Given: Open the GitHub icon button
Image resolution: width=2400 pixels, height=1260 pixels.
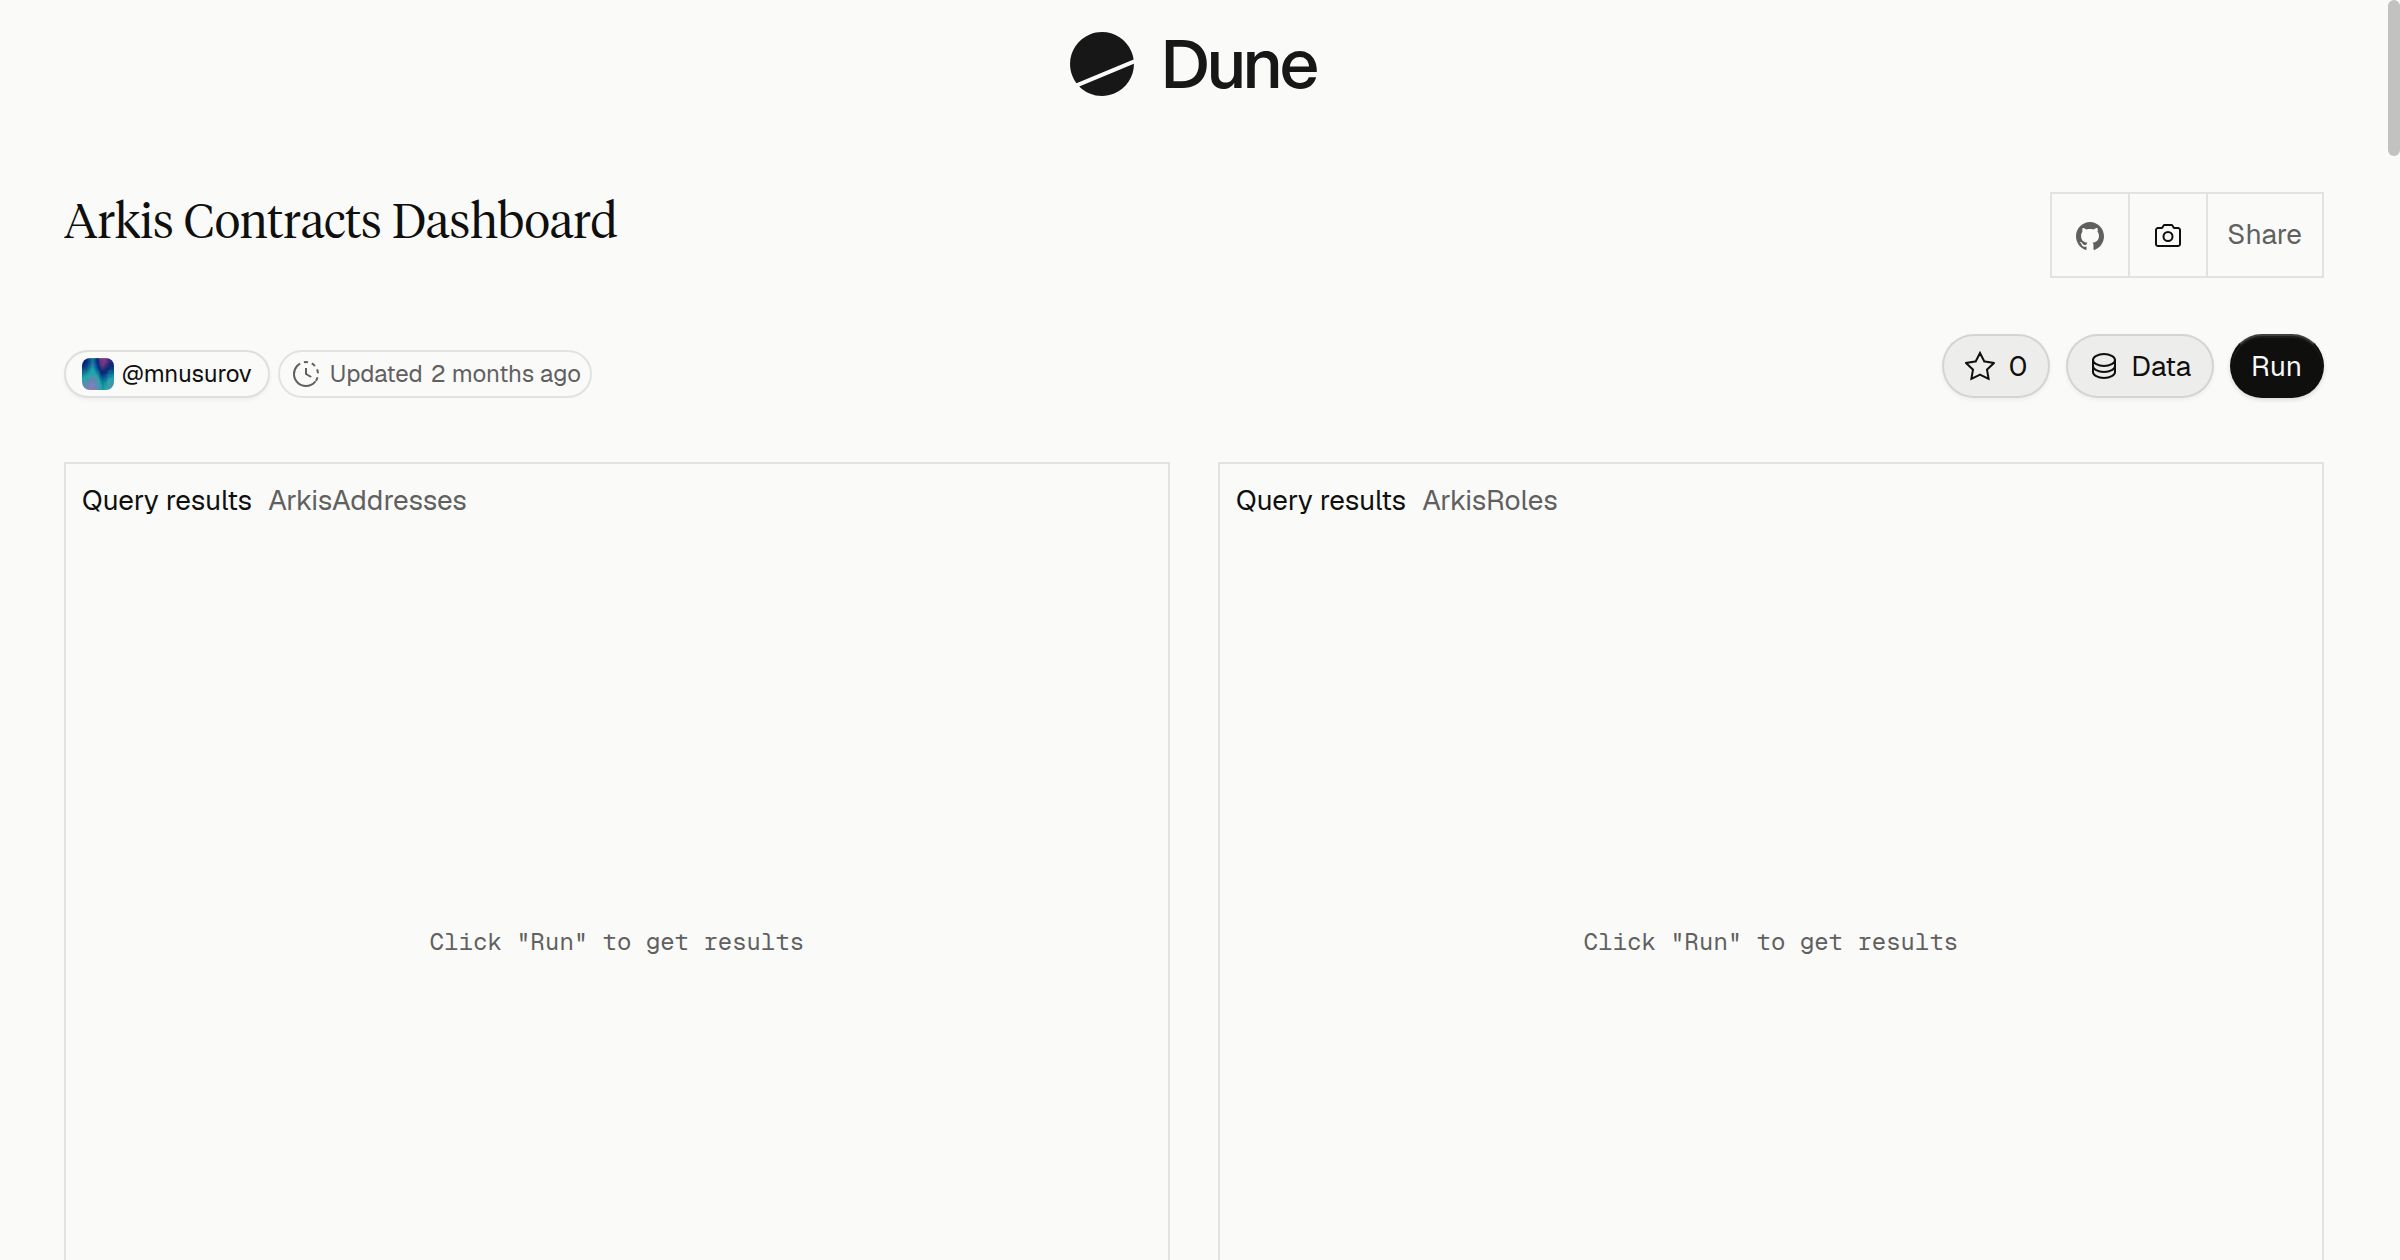Looking at the screenshot, I should pyautogui.click(x=2090, y=235).
